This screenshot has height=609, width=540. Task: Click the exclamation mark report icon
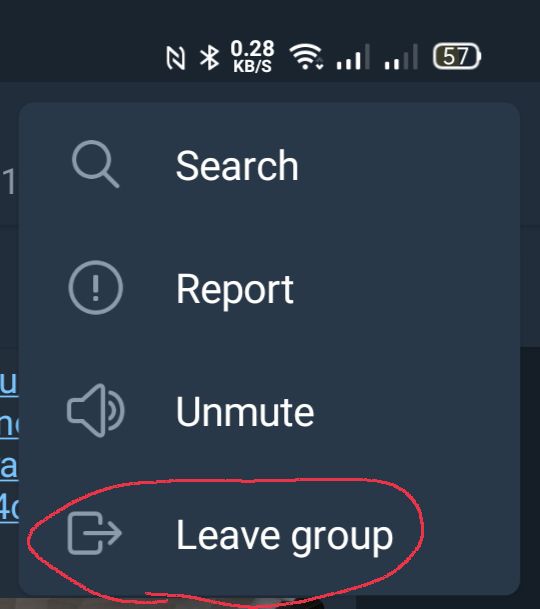coord(96,287)
